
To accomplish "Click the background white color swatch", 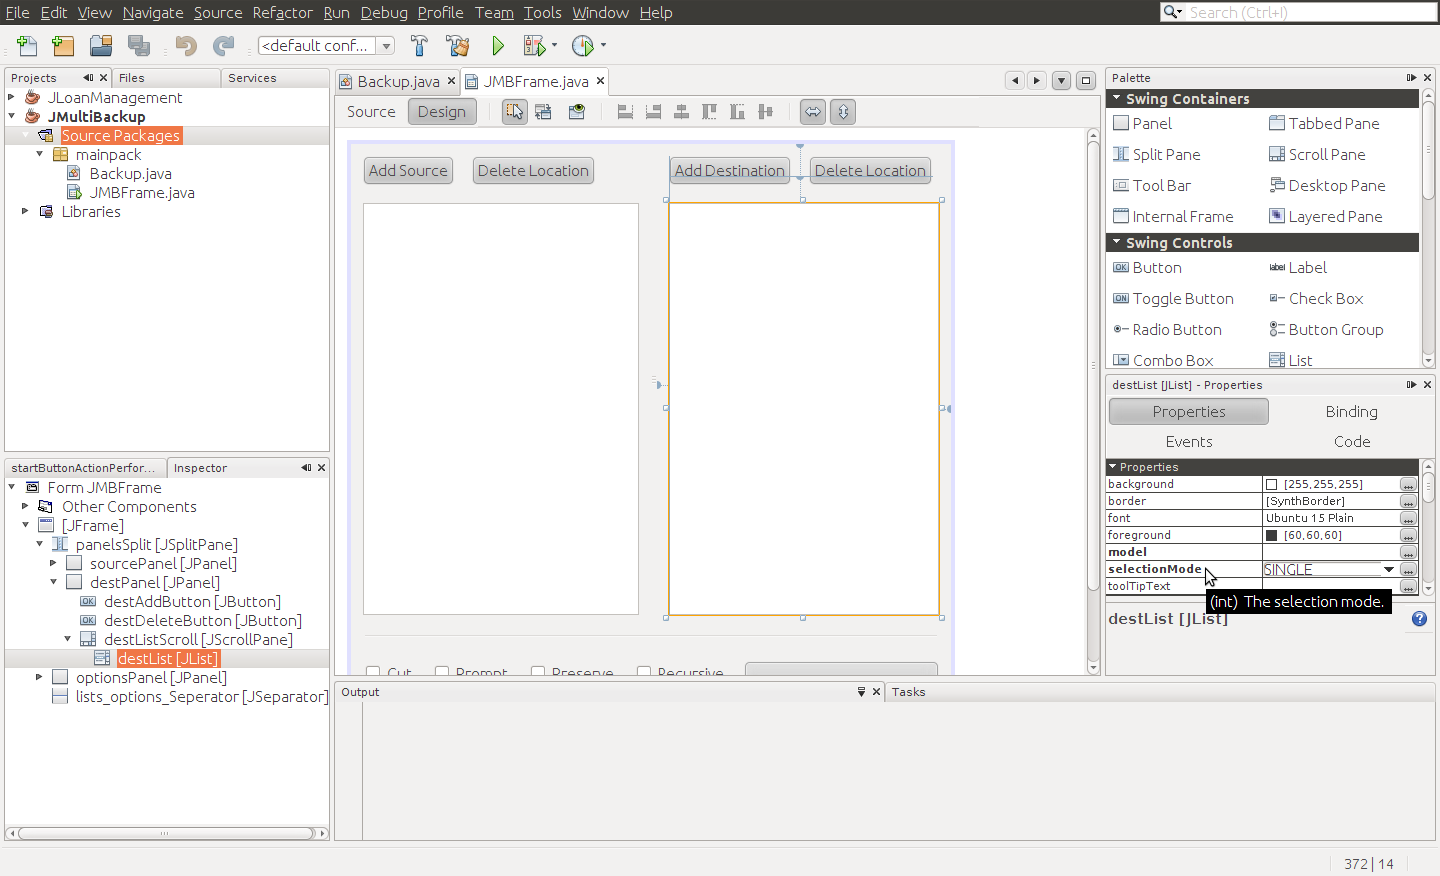I will (1272, 485).
